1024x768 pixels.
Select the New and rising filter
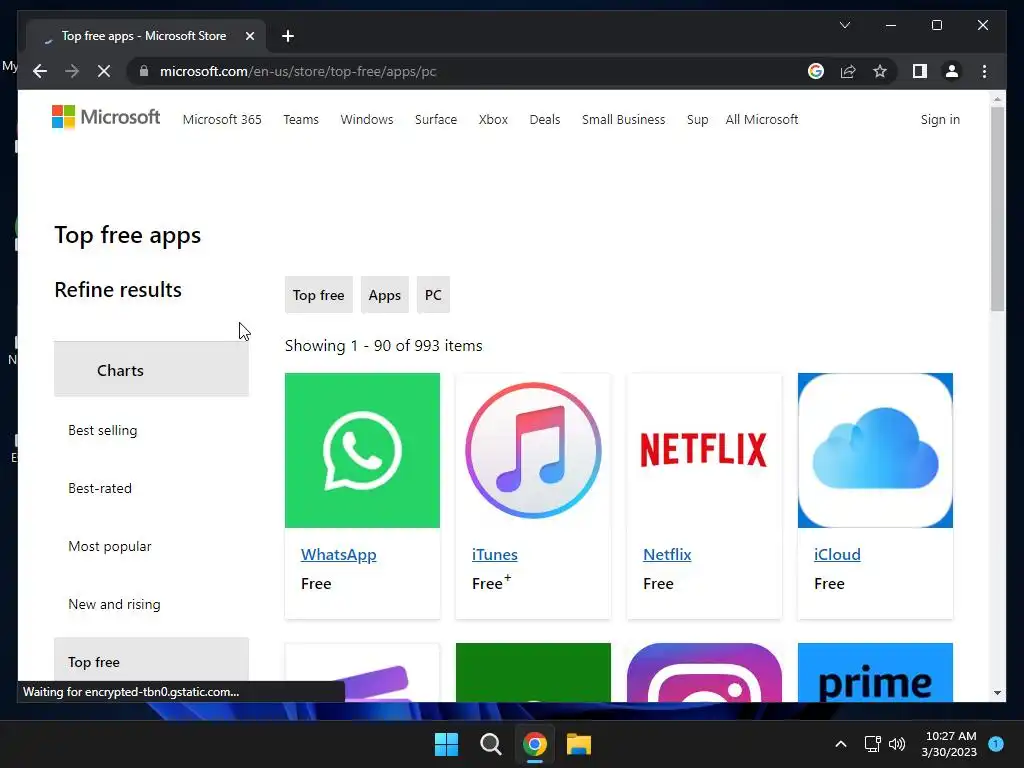click(x=114, y=604)
